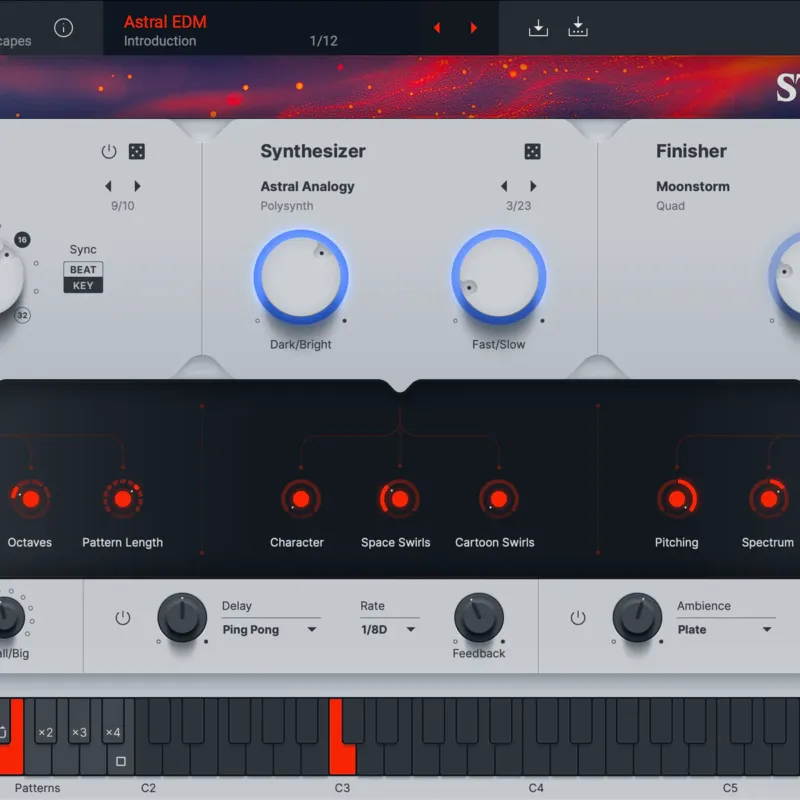The width and height of the screenshot is (800, 800).
Task: Open the Plate ambience type dropdown
Action: [x=724, y=630]
